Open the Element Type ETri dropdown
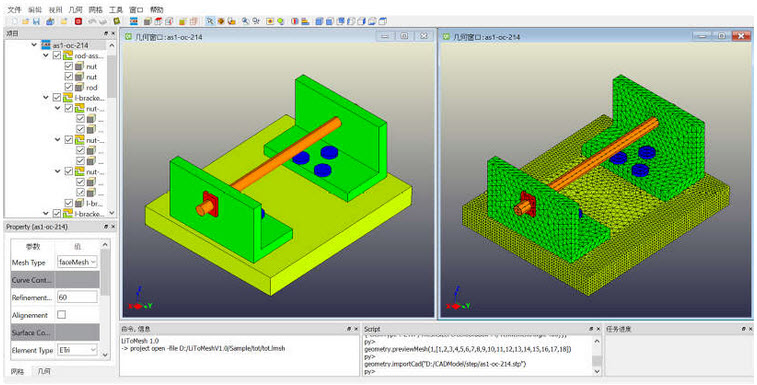This screenshot has width=757, height=385. point(77,350)
